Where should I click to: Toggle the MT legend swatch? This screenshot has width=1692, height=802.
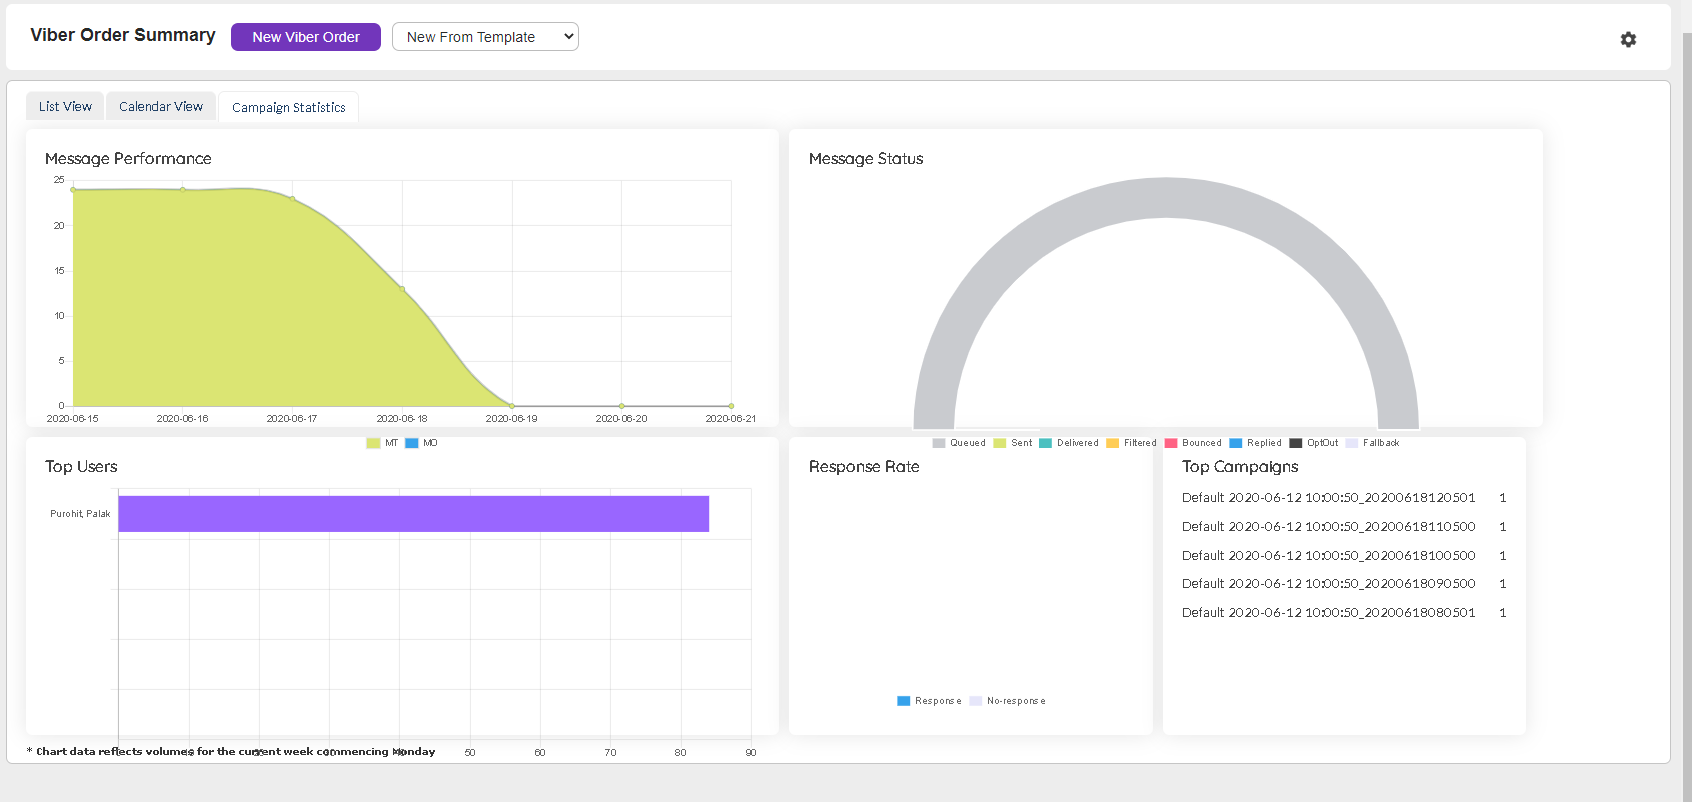[373, 443]
